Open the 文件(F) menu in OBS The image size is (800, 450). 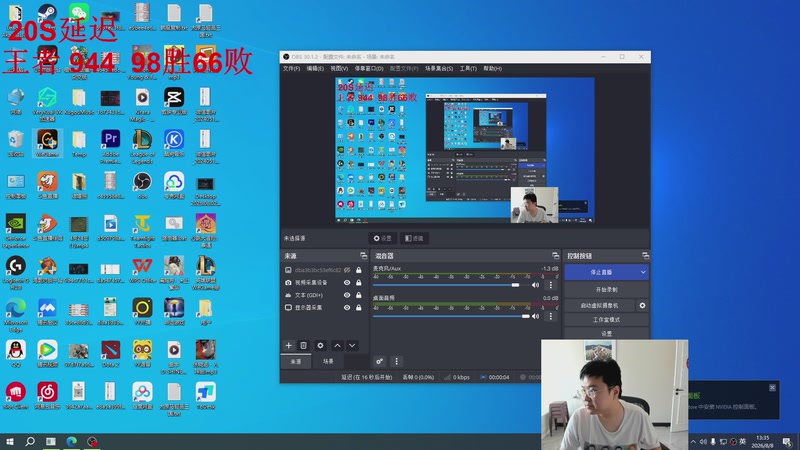(291, 68)
